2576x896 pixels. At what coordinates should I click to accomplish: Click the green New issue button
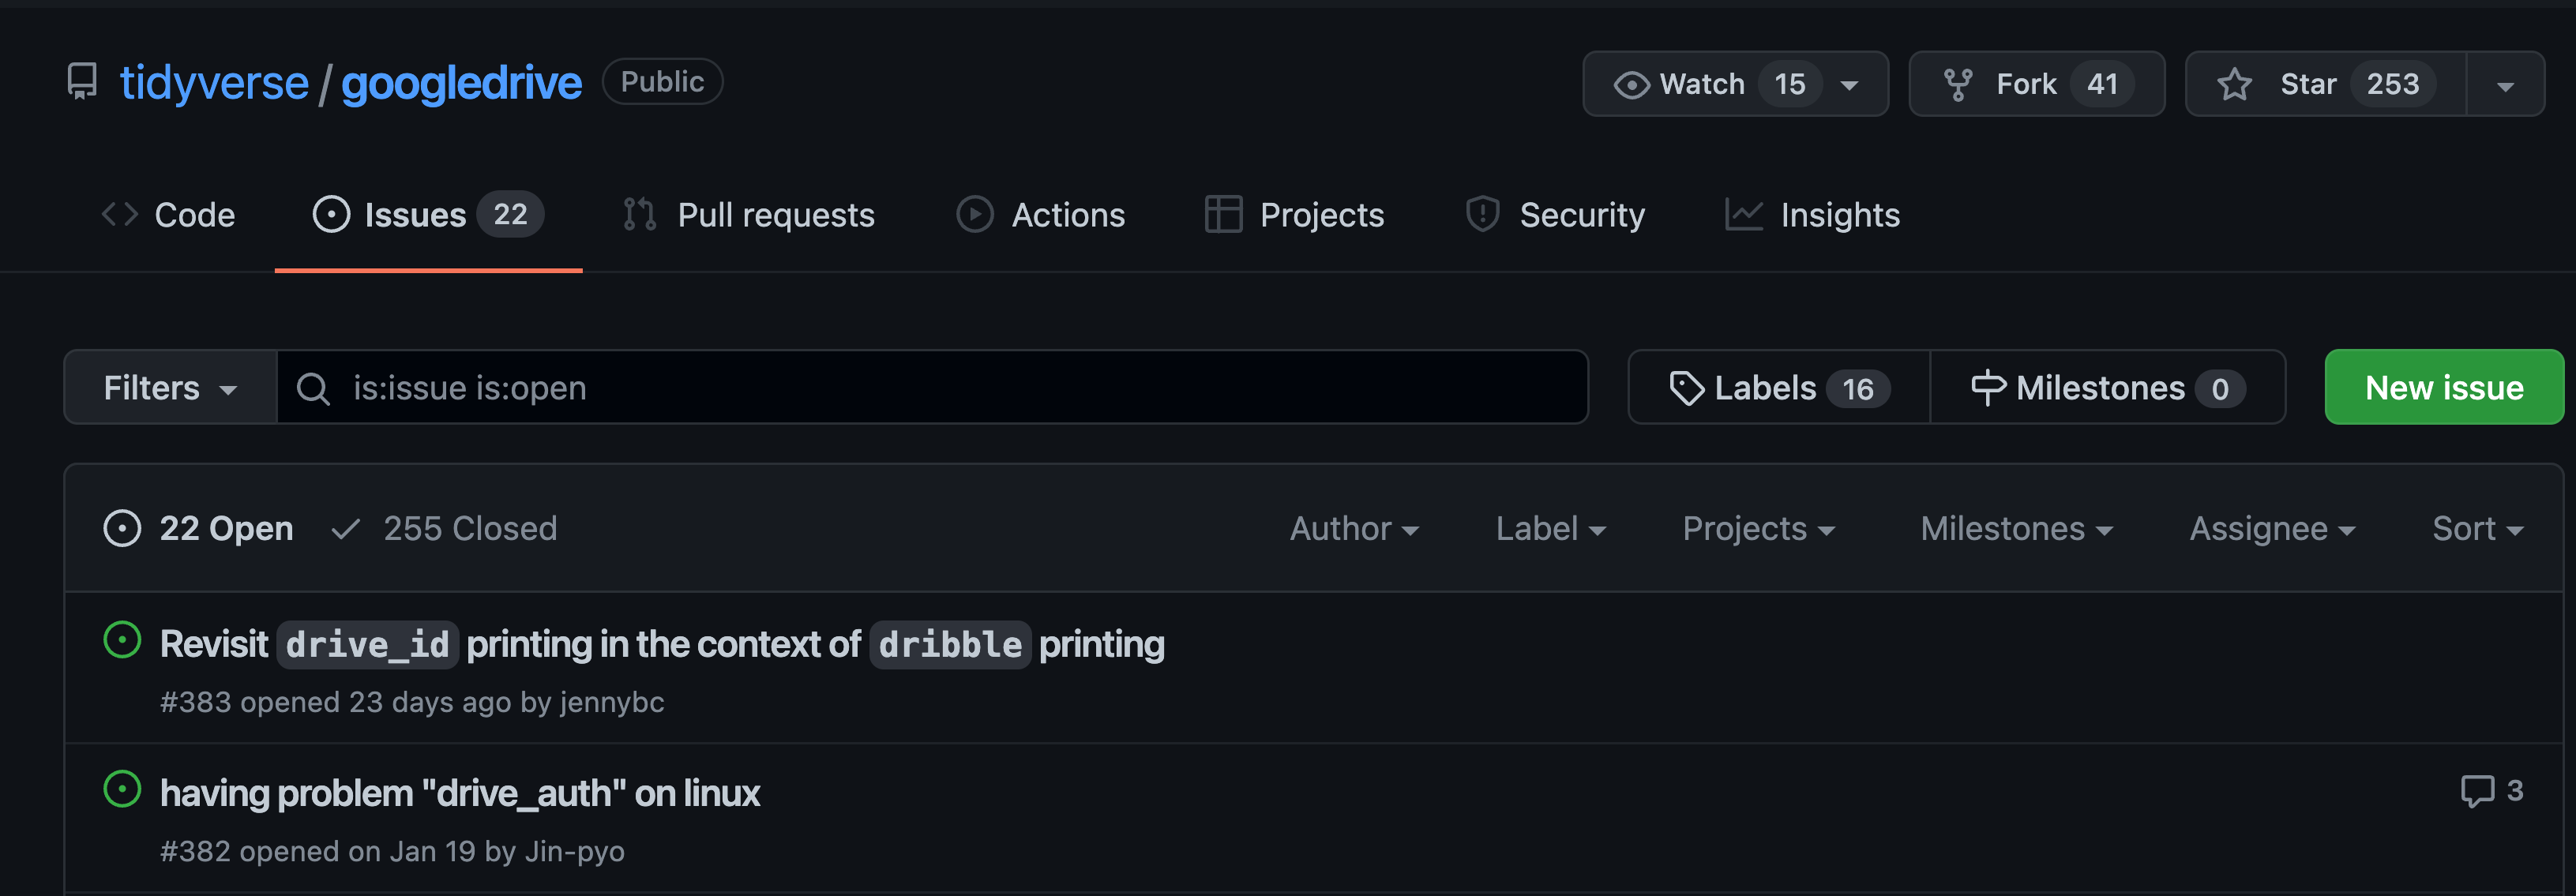[x=2443, y=388]
